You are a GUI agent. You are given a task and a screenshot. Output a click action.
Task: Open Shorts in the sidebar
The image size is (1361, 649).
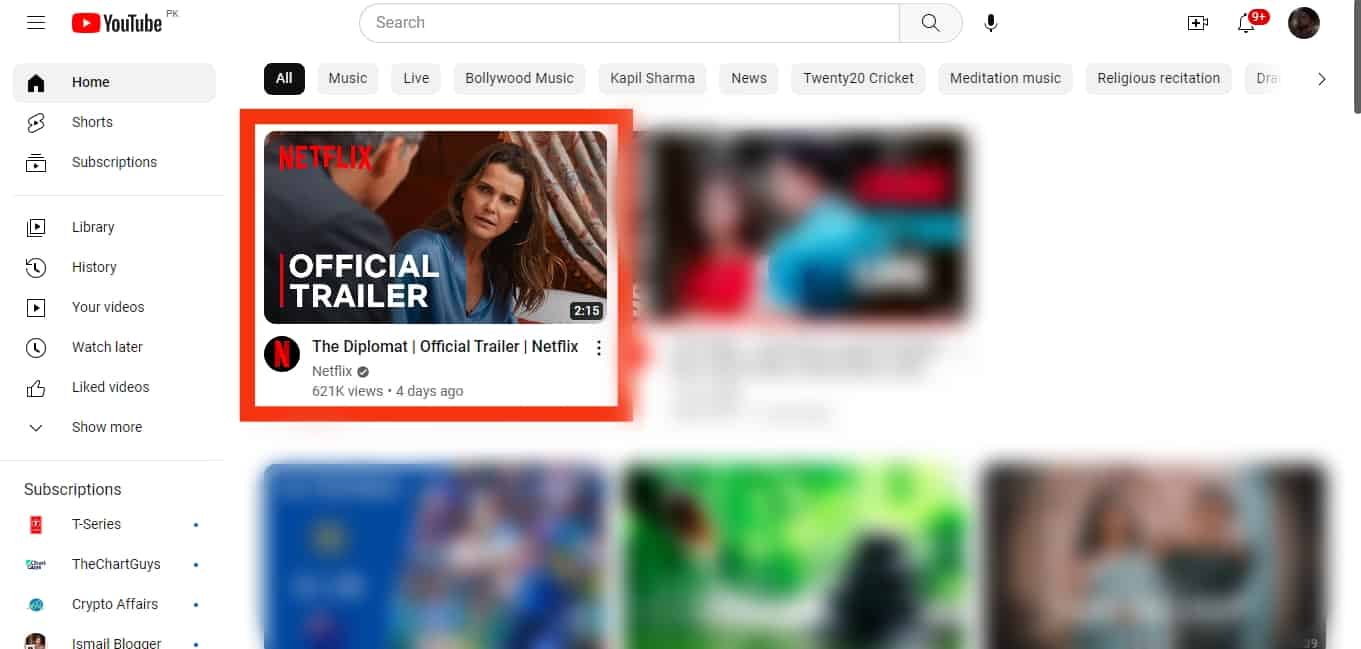point(114,123)
